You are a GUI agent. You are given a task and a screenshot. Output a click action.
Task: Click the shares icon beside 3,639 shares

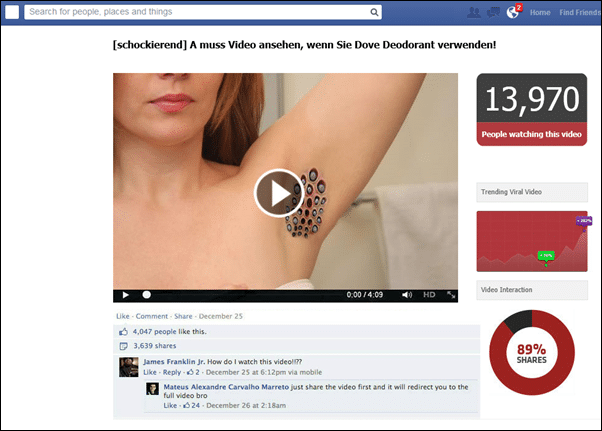point(123,346)
